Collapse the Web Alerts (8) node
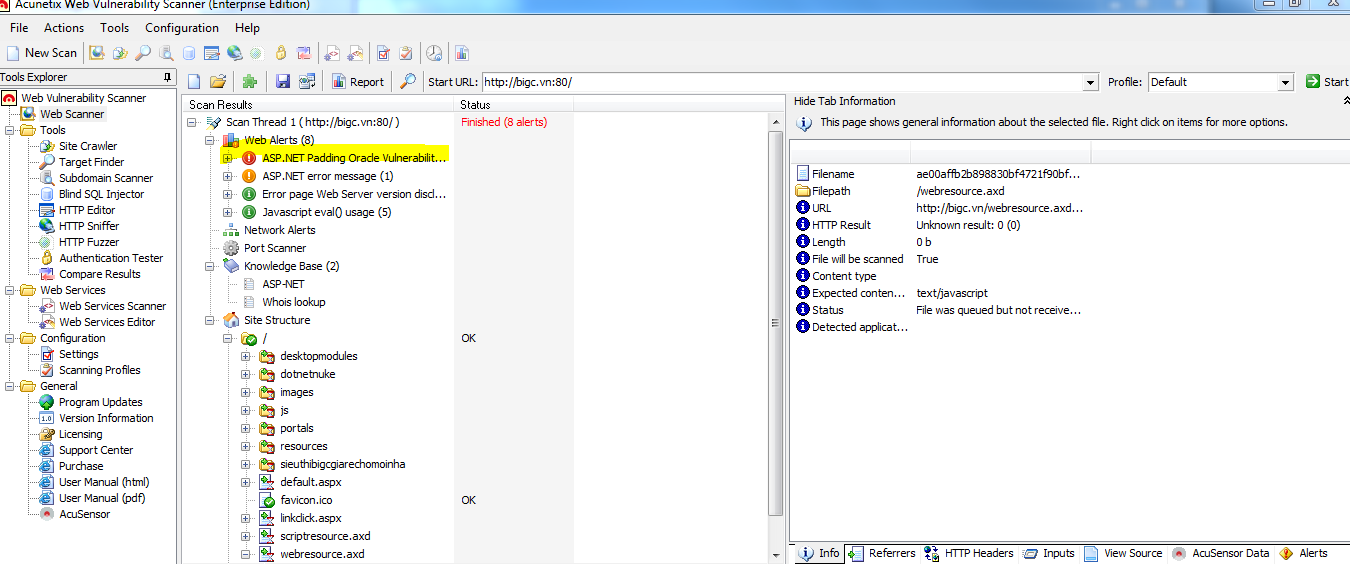Viewport: 1350px width, 564px height. 210,140
